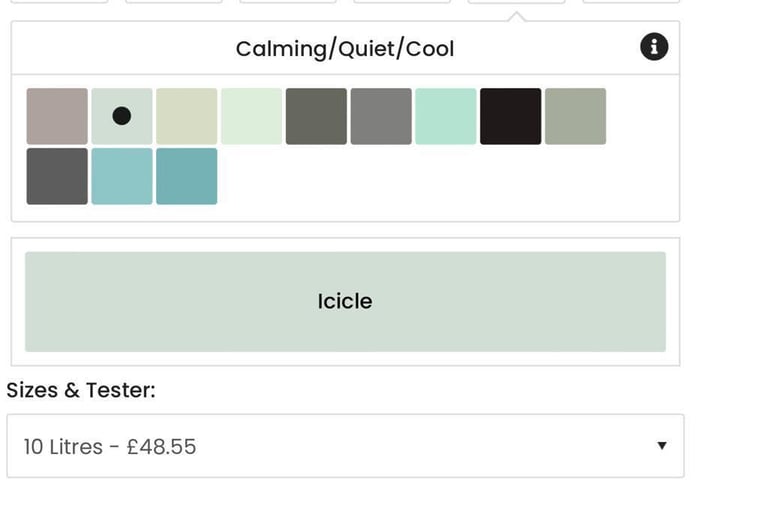The height and width of the screenshot is (523, 768).
Task: Click the large Icicle colour preview
Action: pyautogui.click(x=345, y=302)
